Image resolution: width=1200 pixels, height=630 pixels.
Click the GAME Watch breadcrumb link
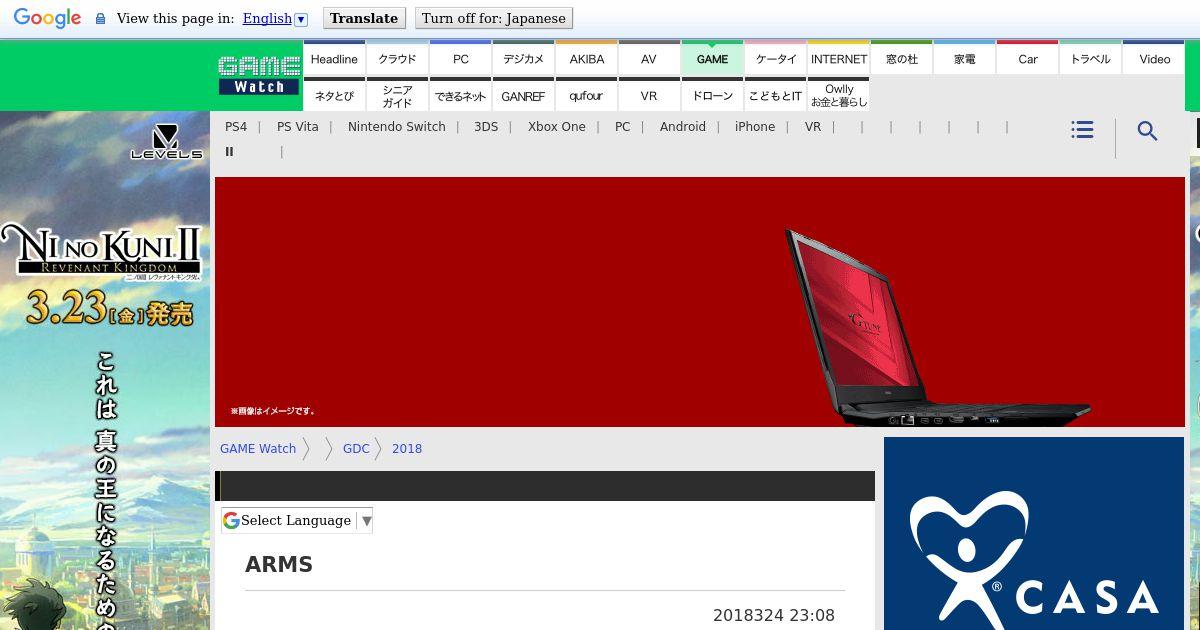(x=258, y=449)
